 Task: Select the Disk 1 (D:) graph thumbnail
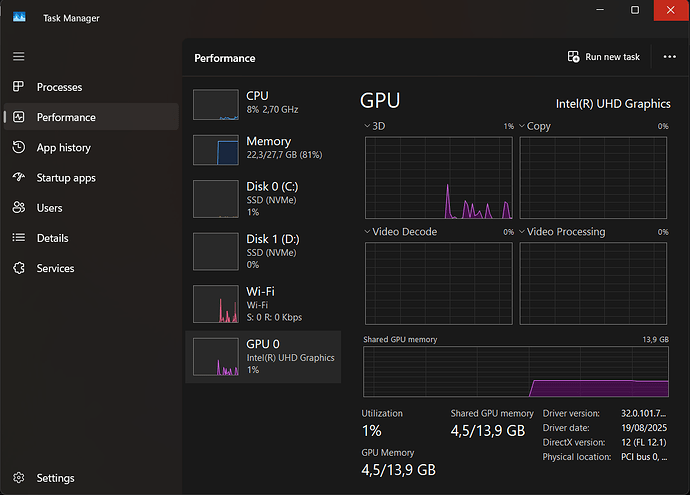tap(216, 252)
